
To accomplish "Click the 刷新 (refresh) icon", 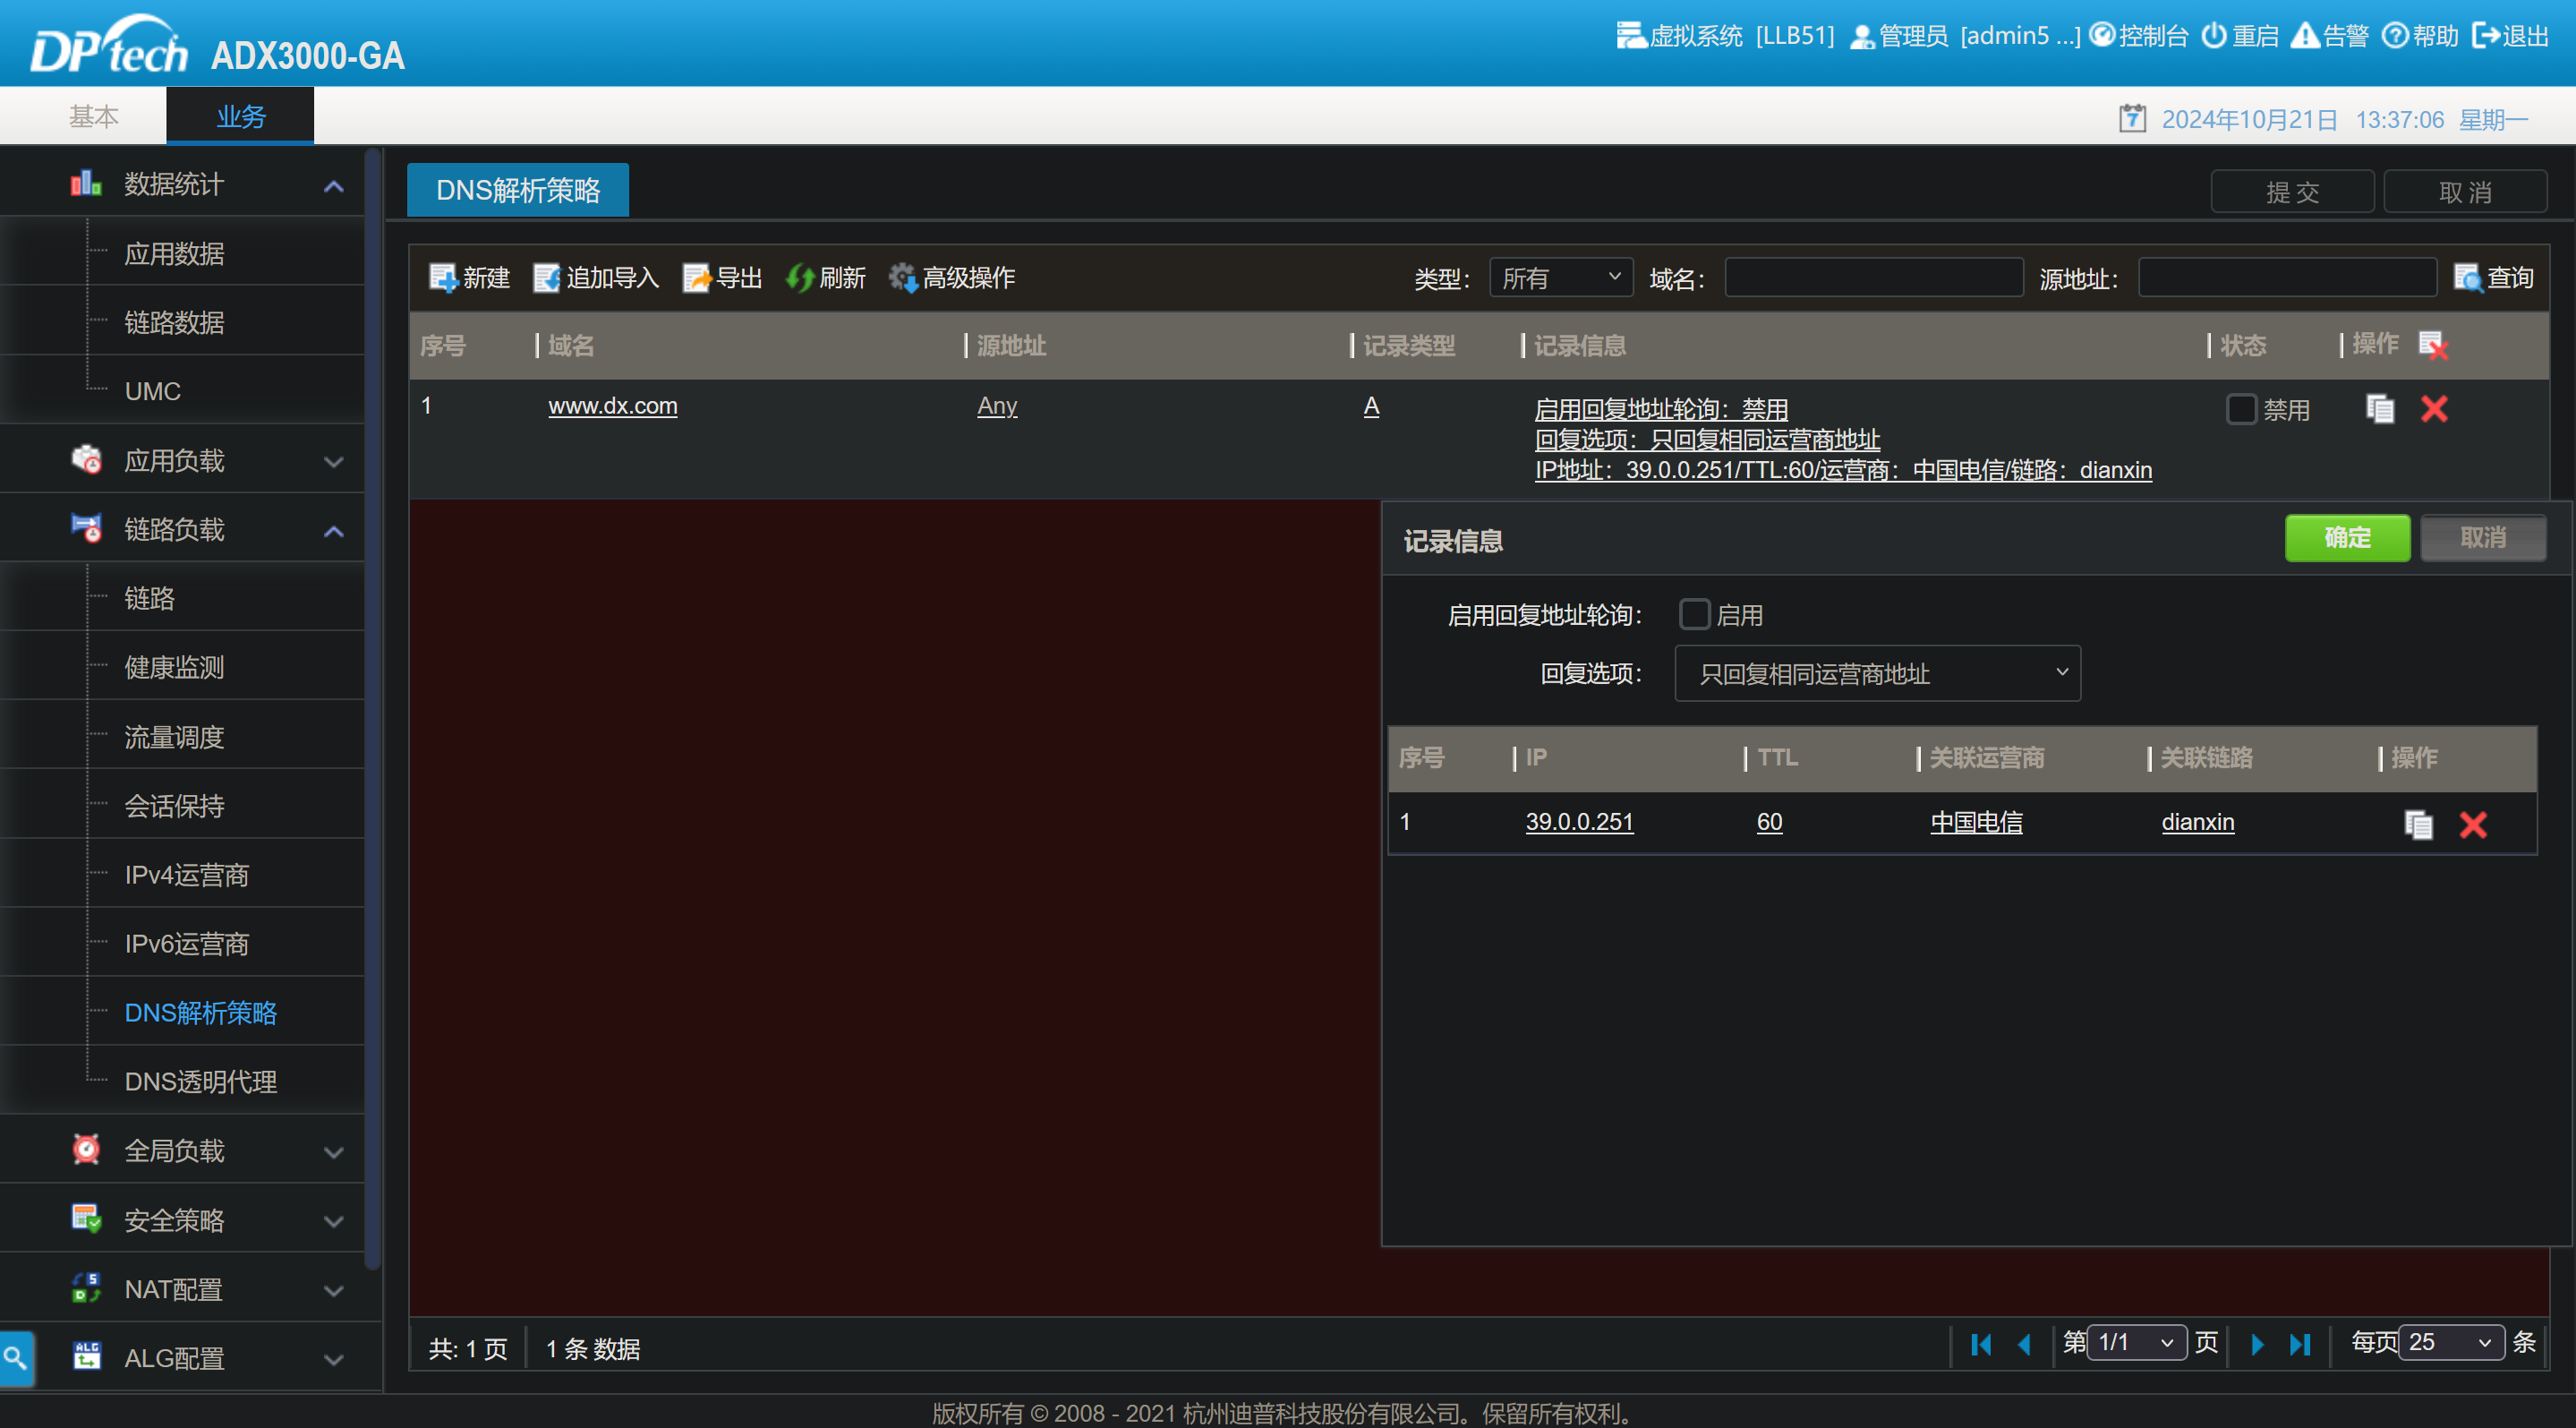I will (x=800, y=278).
